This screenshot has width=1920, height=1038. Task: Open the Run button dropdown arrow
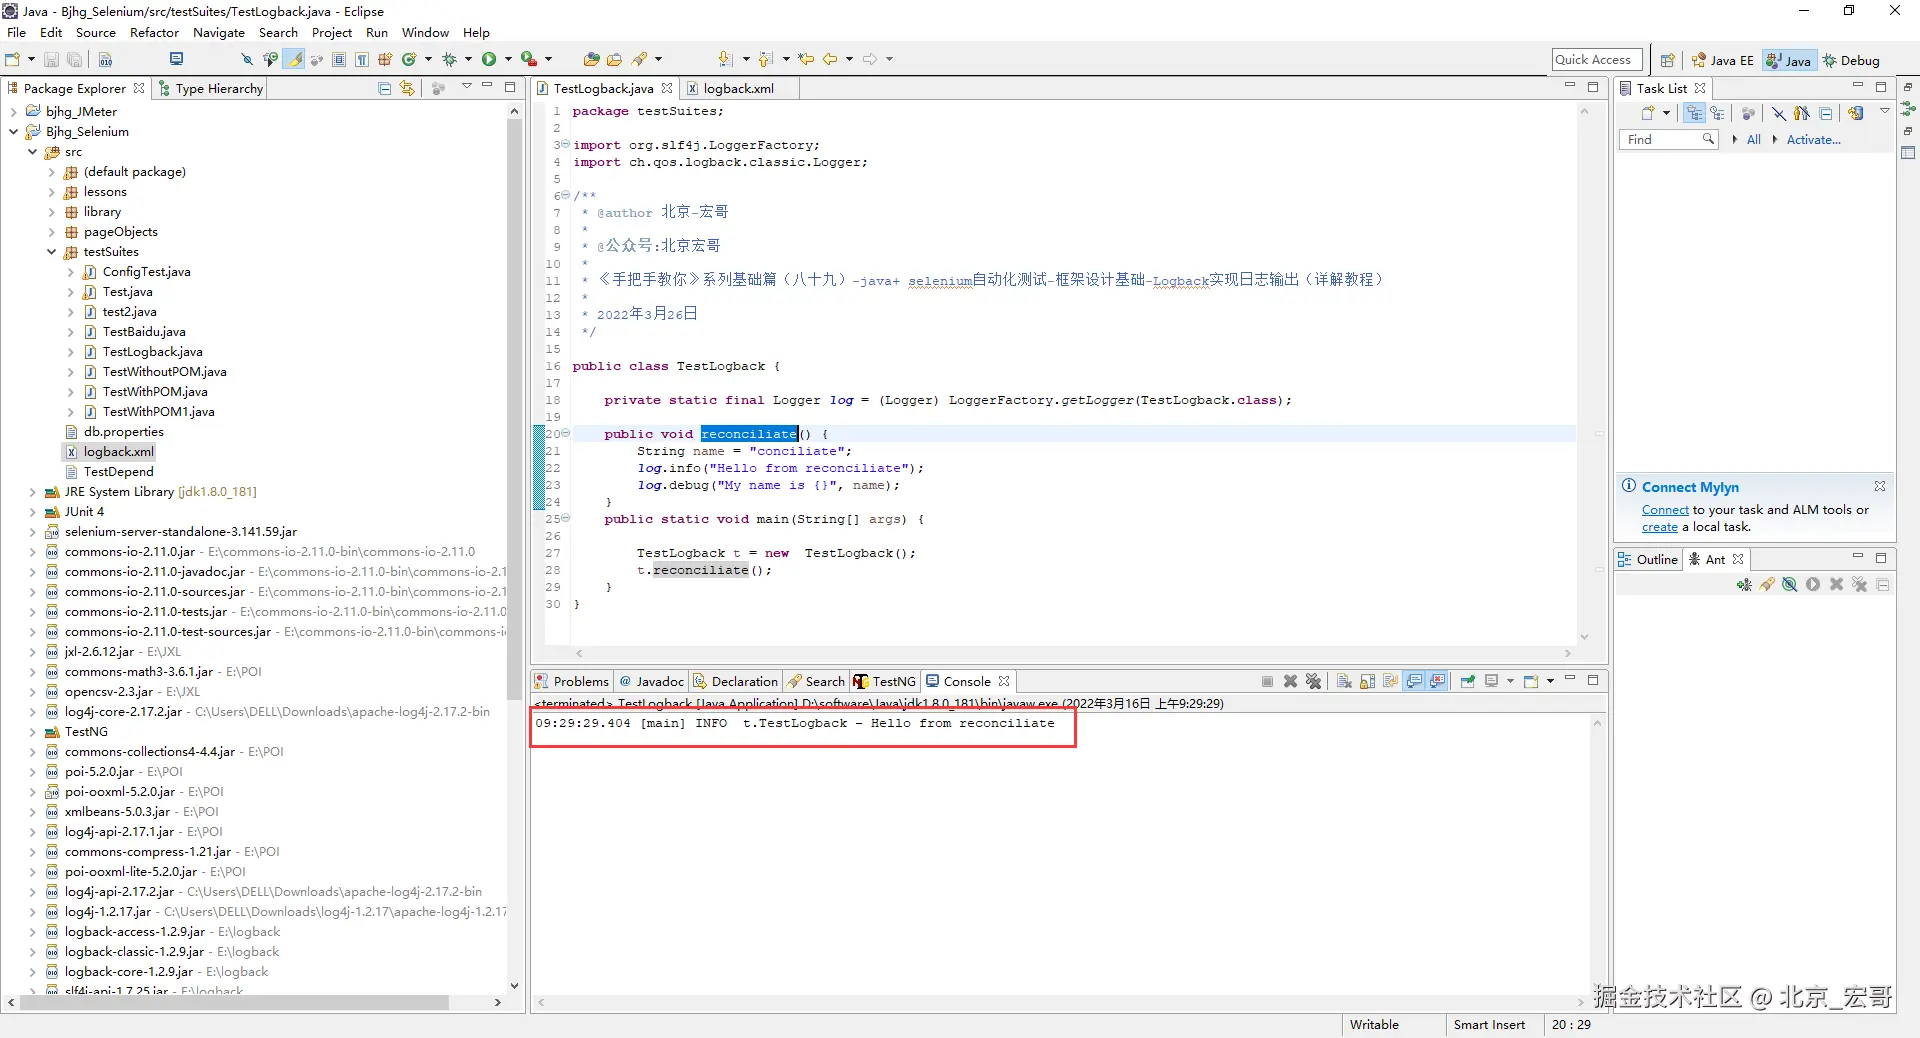[x=508, y=60]
